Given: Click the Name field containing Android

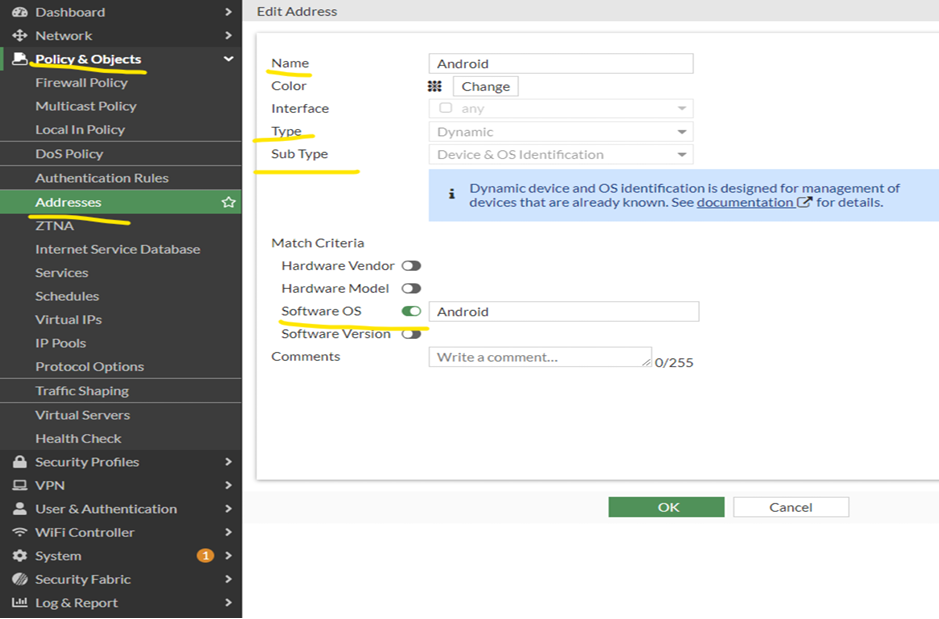Looking at the screenshot, I should pos(561,63).
